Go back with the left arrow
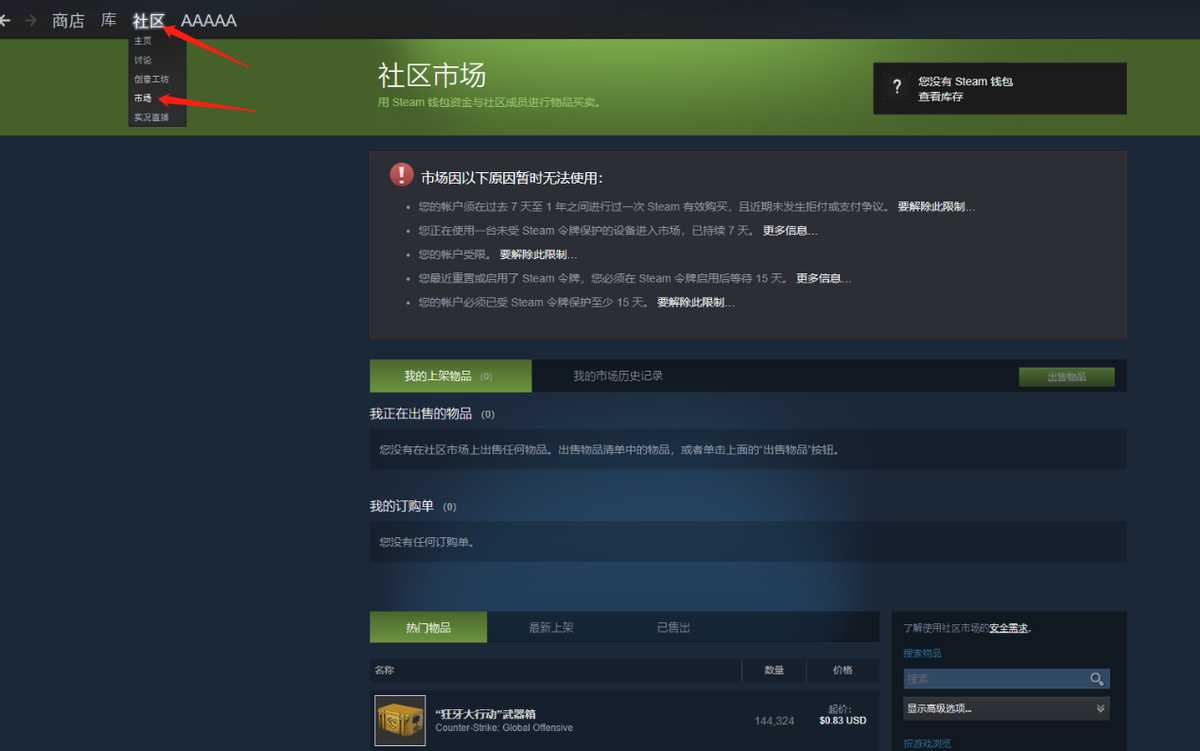Image resolution: width=1200 pixels, height=751 pixels. click(x=5, y=20)
